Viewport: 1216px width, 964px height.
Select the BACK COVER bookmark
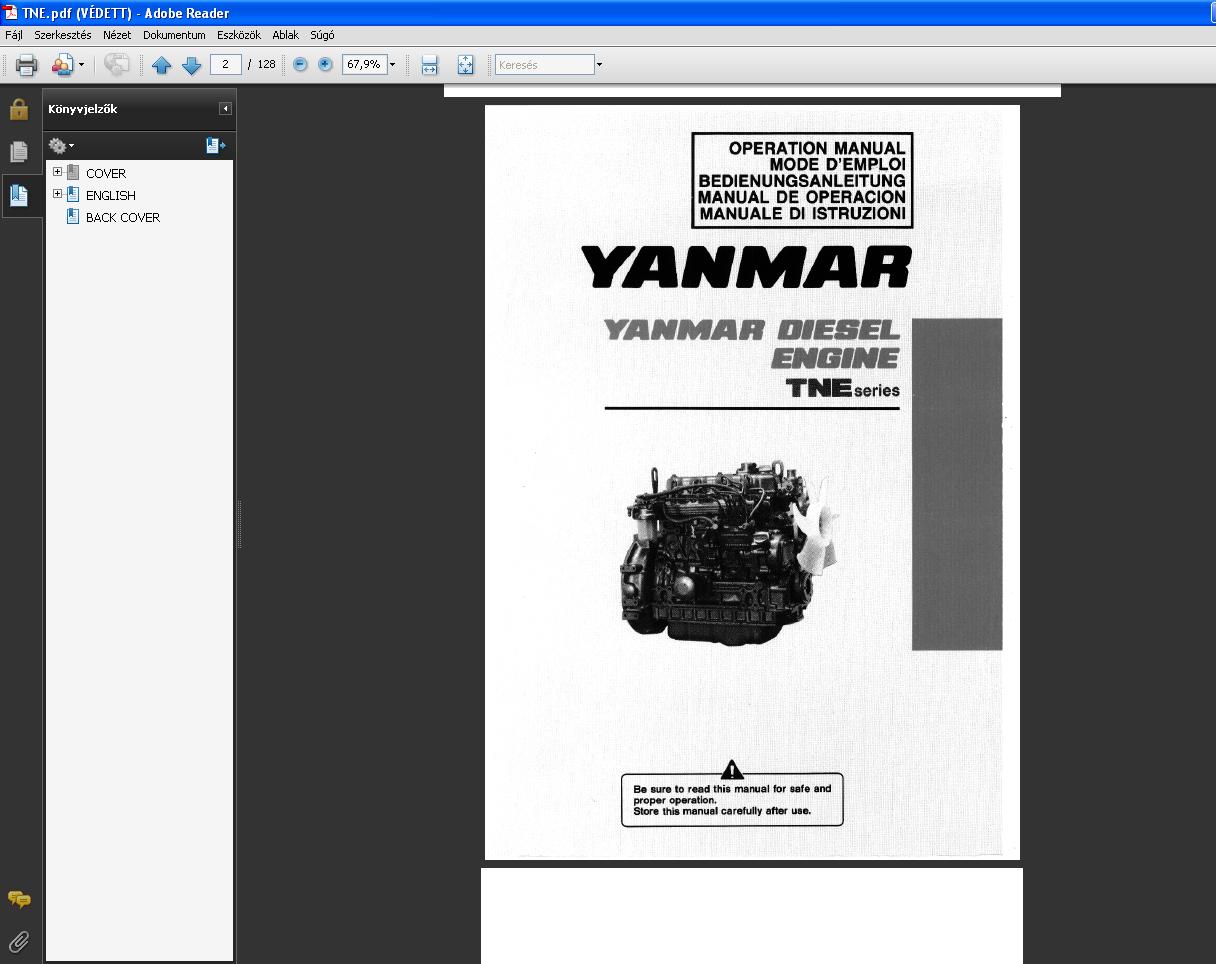click(x=123, y=217)
